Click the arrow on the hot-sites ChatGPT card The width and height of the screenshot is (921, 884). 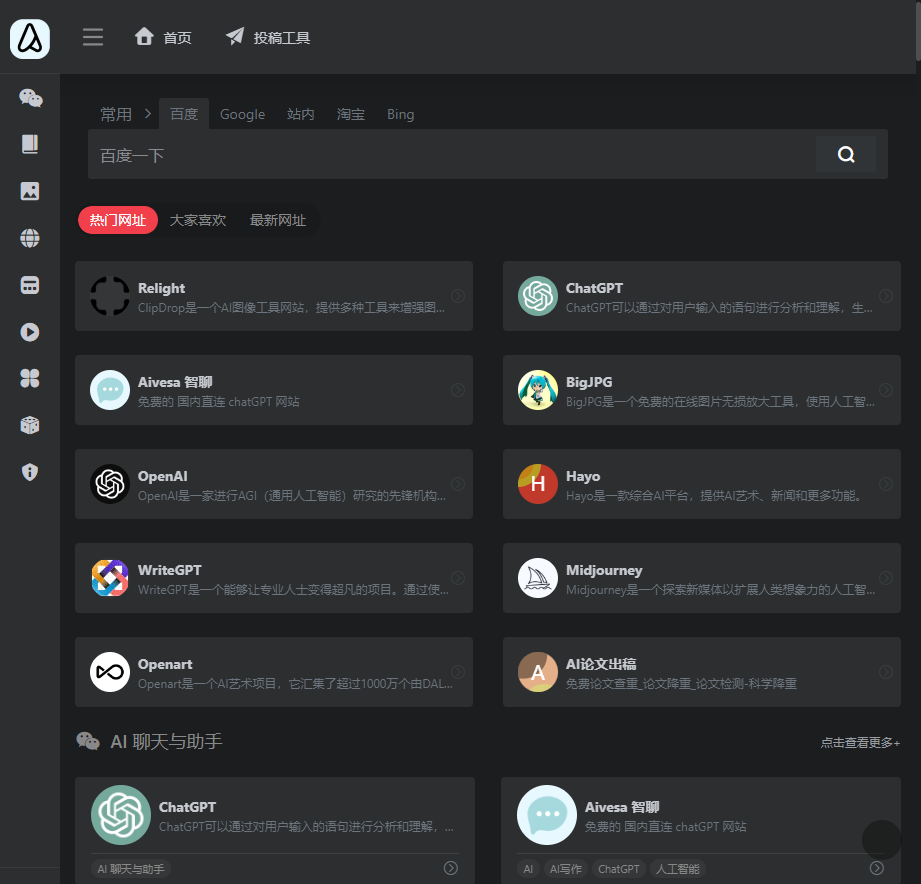click(x=886, y=296)
